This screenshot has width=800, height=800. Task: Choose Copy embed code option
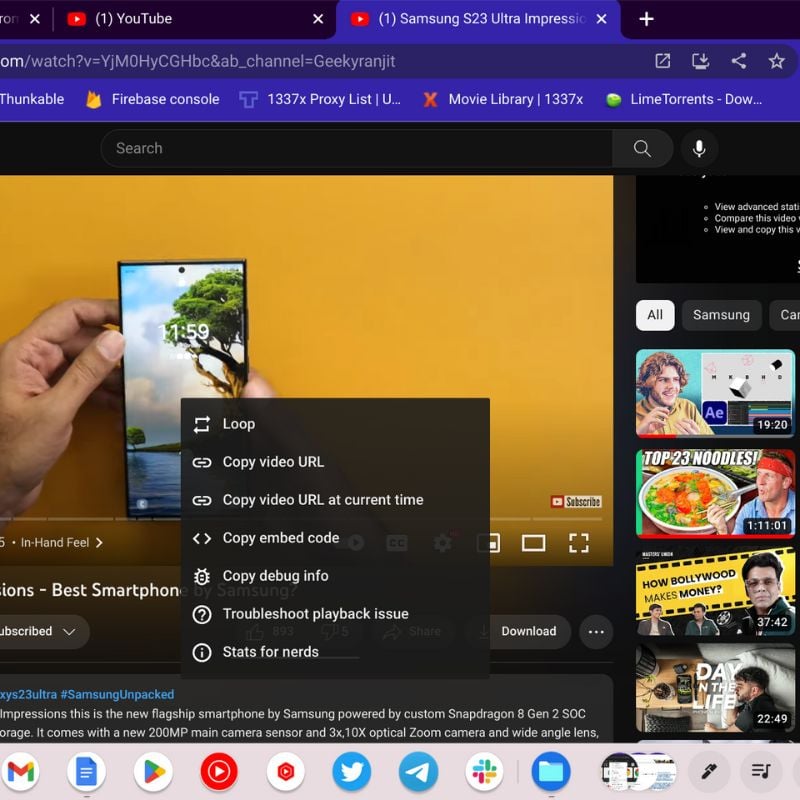pyautogui.click(x=335, y=538)
